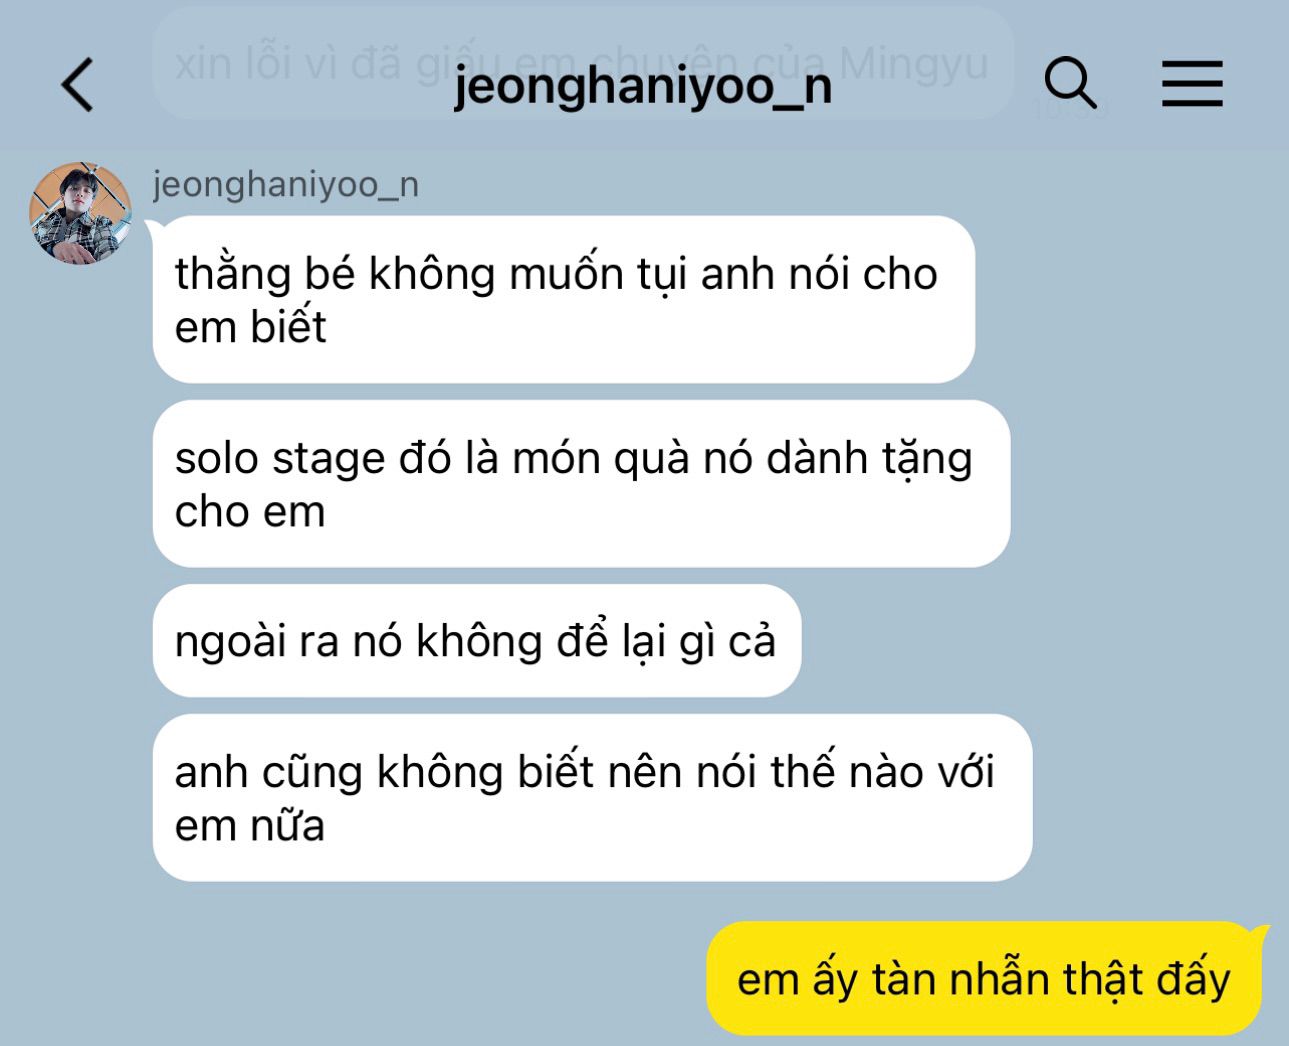
Task: Click the word 'Mingyu' in the faded top message
Action: (x=914, y=64)
